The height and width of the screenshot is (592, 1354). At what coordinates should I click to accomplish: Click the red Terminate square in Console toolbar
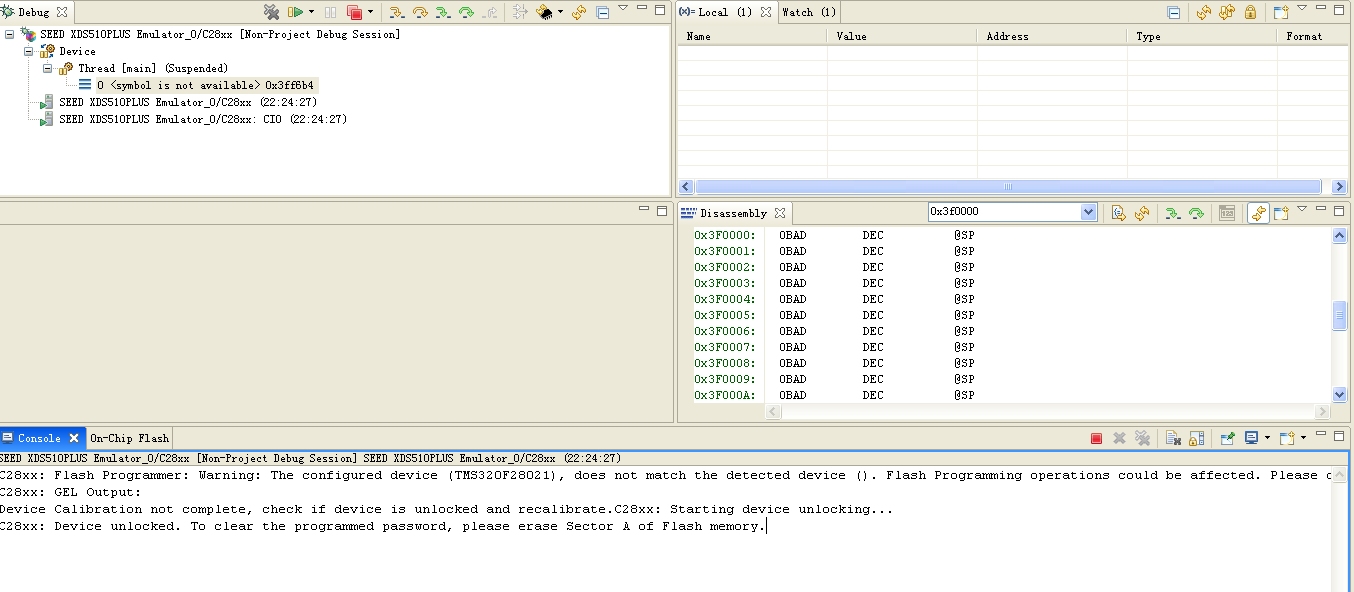(x=1096, y=438)
